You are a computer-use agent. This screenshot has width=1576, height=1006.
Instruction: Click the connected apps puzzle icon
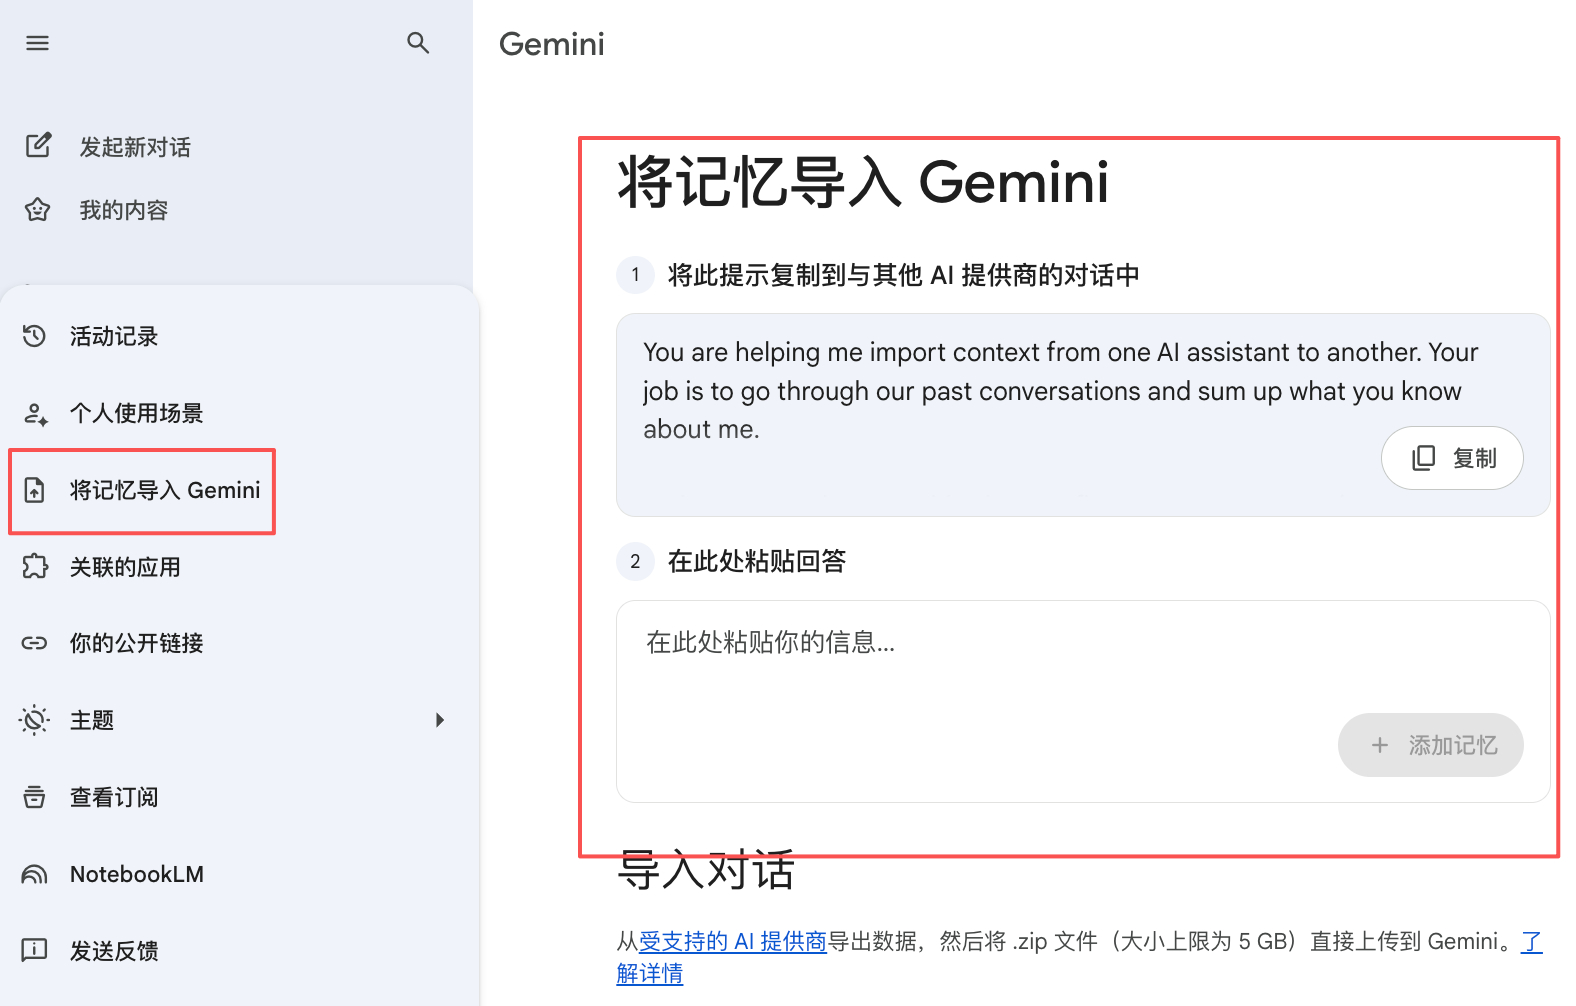(x=35, y=567)
